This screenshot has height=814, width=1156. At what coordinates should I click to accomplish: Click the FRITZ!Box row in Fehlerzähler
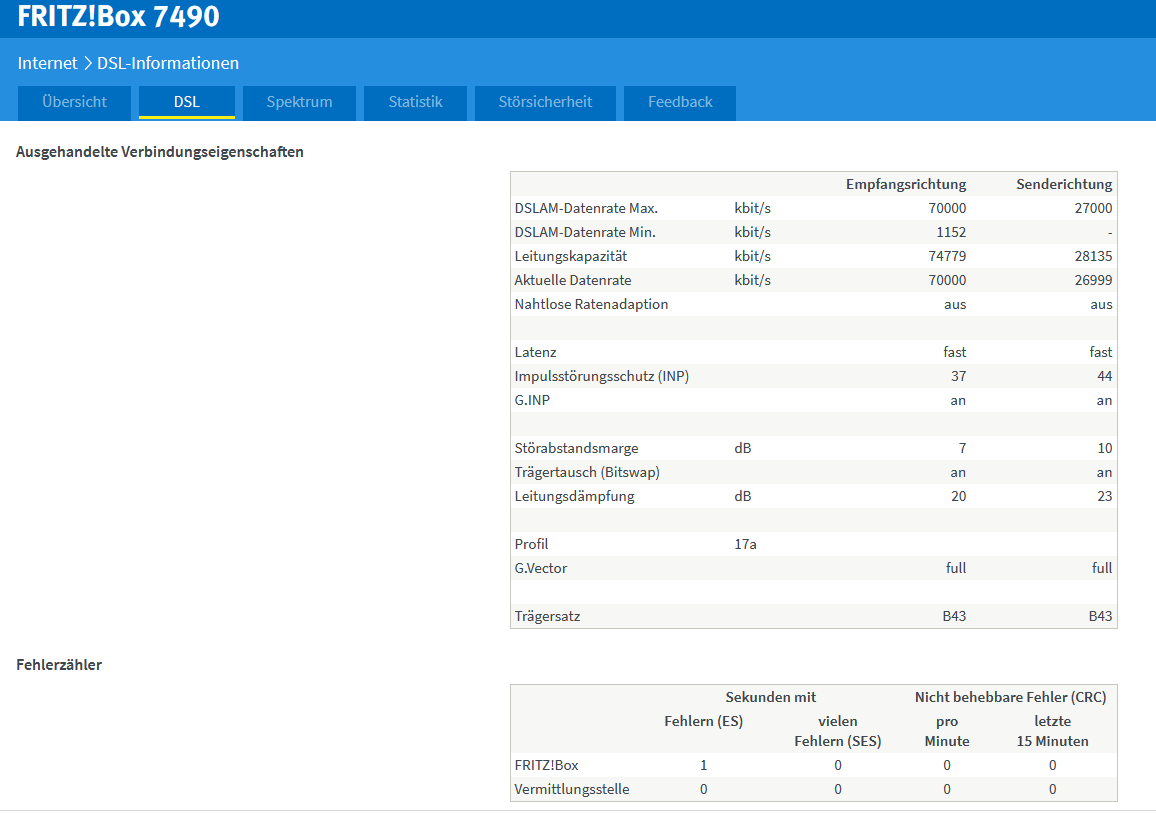(814, 765)
